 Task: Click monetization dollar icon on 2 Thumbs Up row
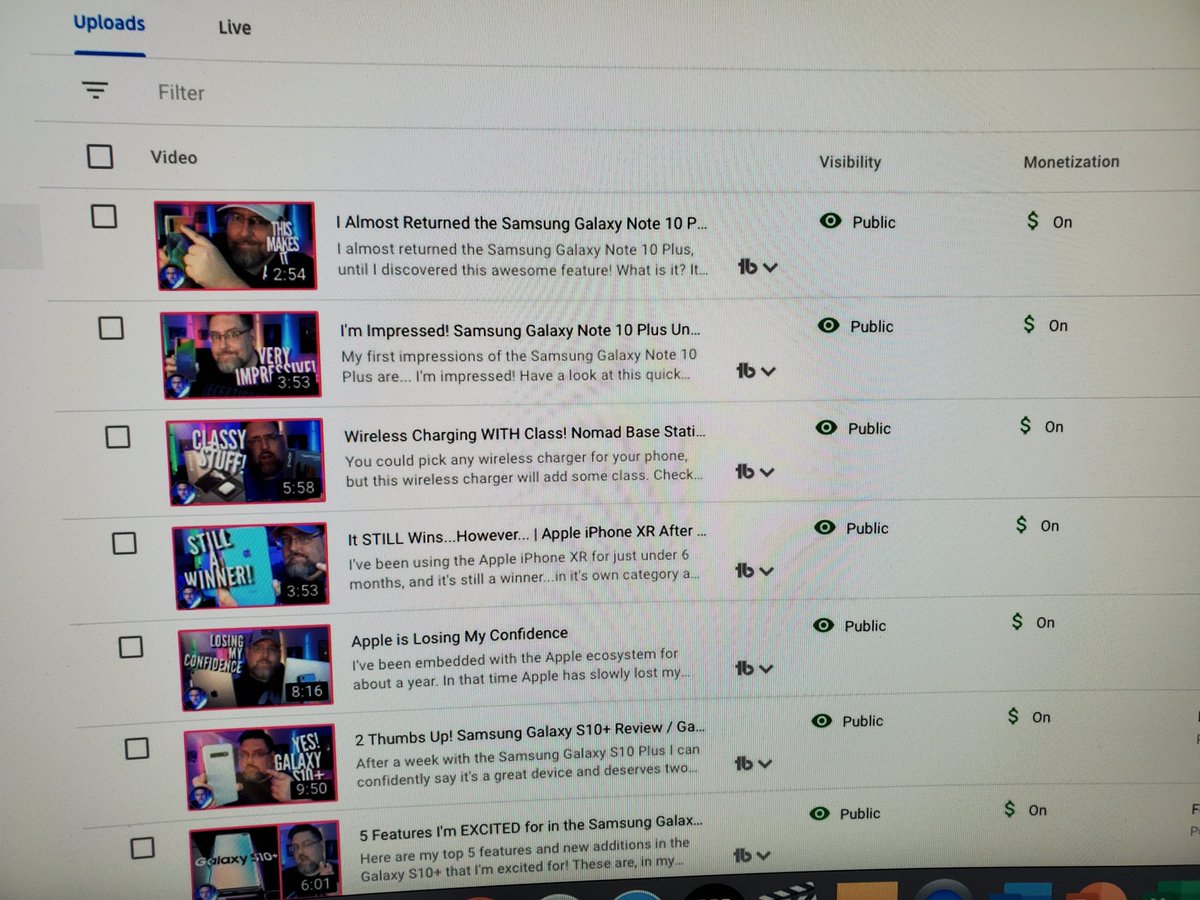tap(1013, 716)
